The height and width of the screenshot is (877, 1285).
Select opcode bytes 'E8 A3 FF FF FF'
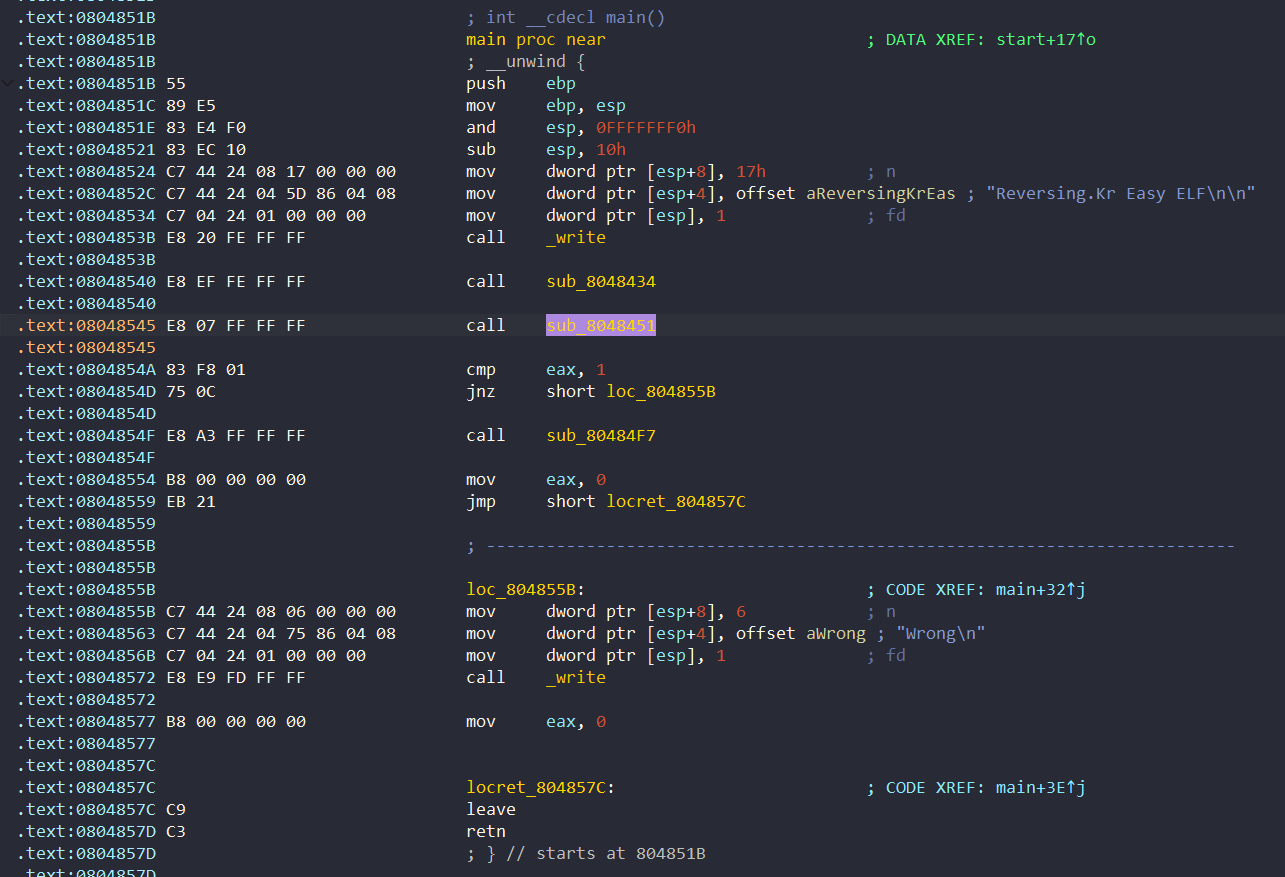click(236, 435)
